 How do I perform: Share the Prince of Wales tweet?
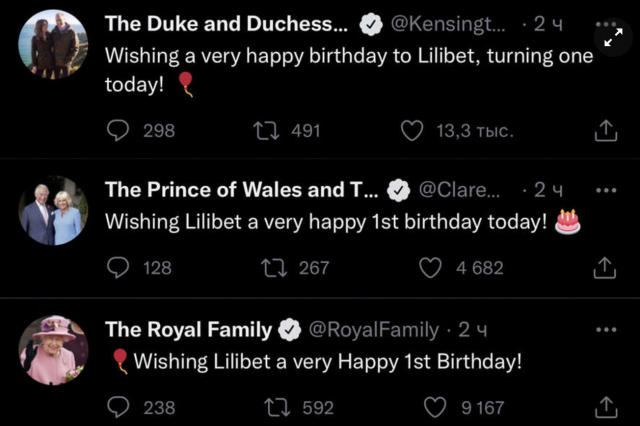(605, 268)
